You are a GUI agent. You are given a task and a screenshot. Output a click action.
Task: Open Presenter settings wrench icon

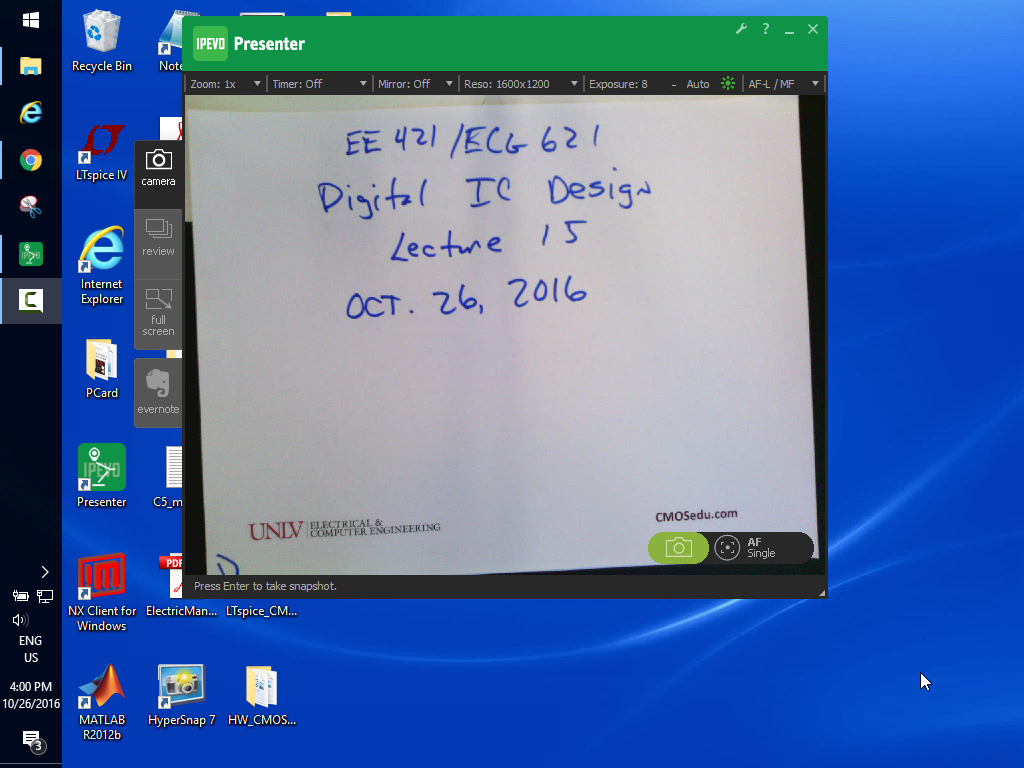[x=741, y=29]
